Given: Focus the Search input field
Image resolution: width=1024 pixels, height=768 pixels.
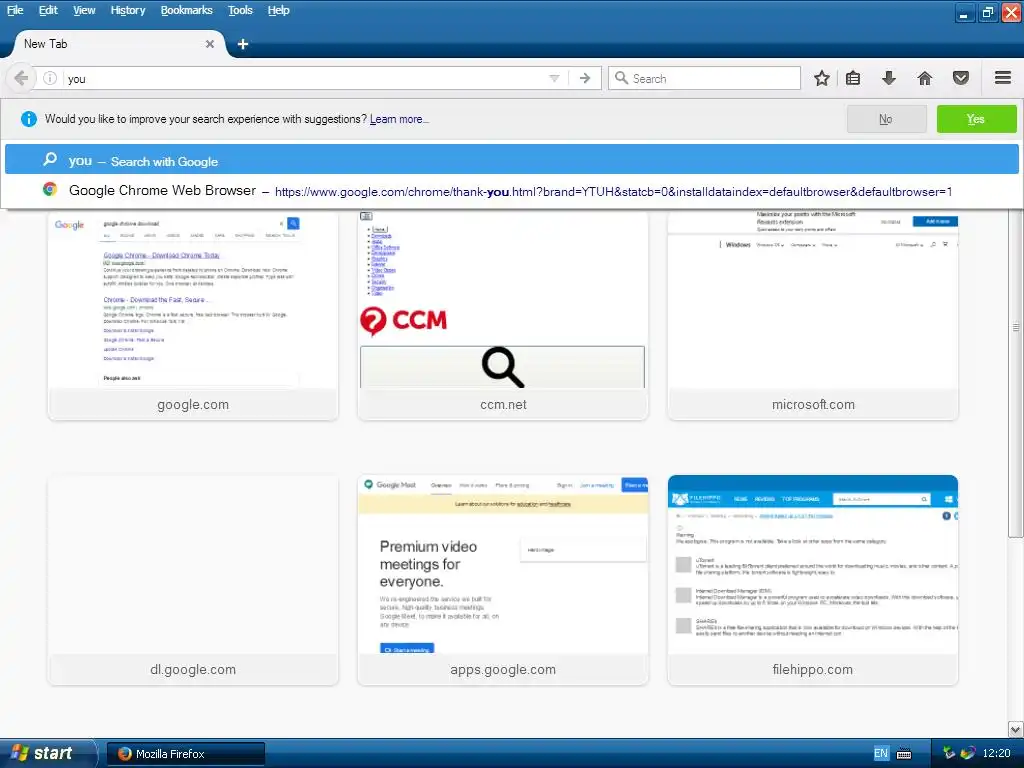Looking at the screenshot, I should point(704,78).
